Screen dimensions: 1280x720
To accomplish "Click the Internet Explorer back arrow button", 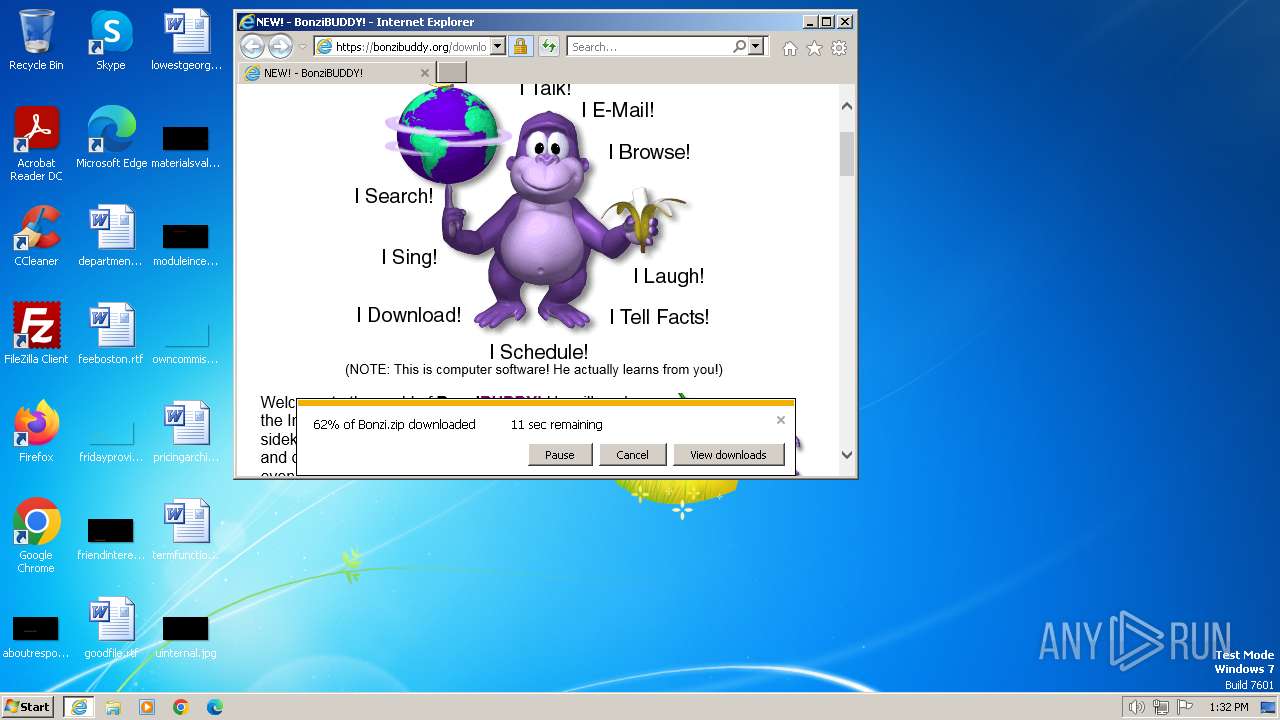I will 252,46.
